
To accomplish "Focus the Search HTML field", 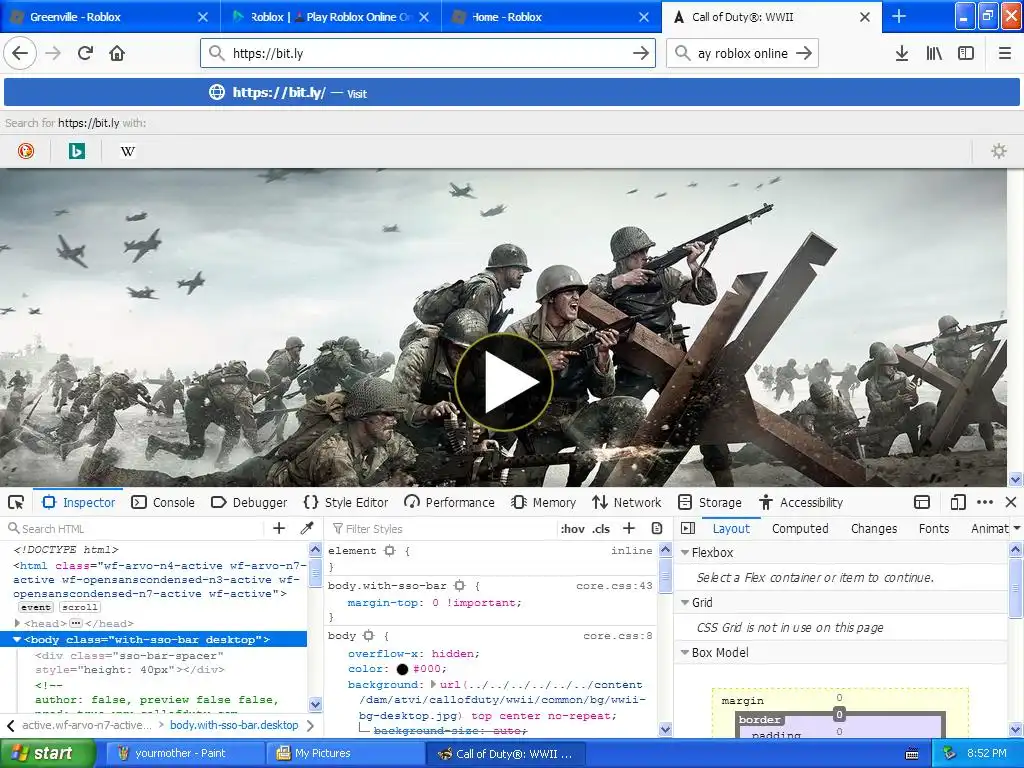I will point(134,528).
